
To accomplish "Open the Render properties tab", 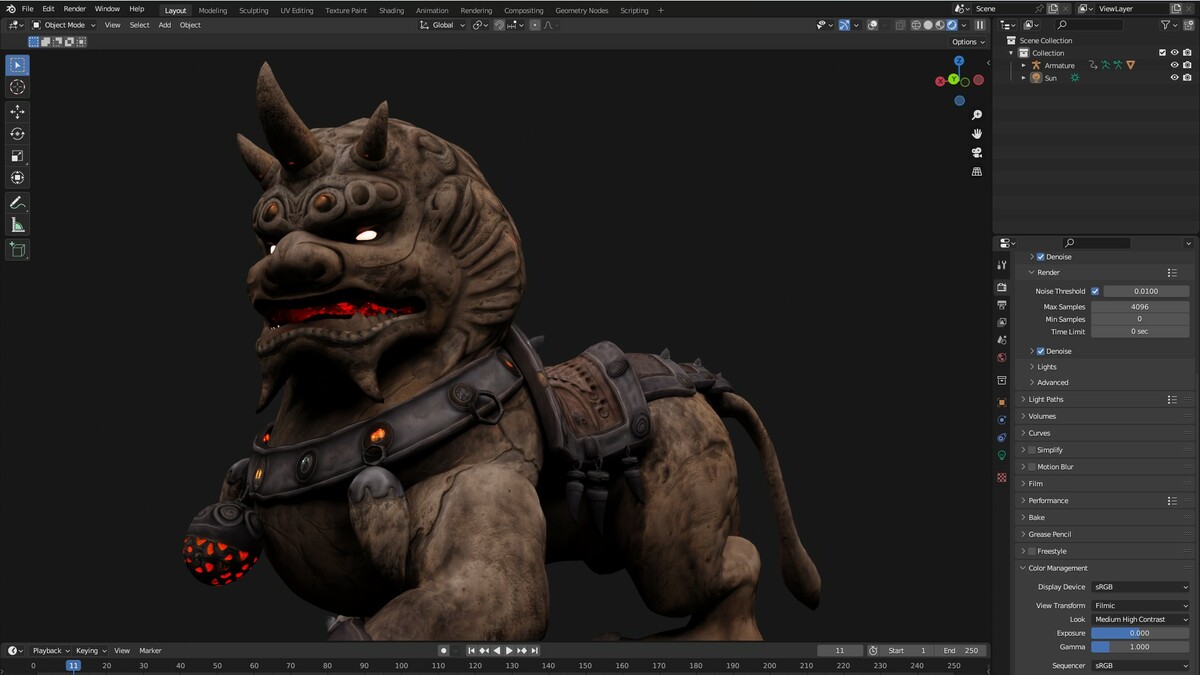I will coord(1002,287).
